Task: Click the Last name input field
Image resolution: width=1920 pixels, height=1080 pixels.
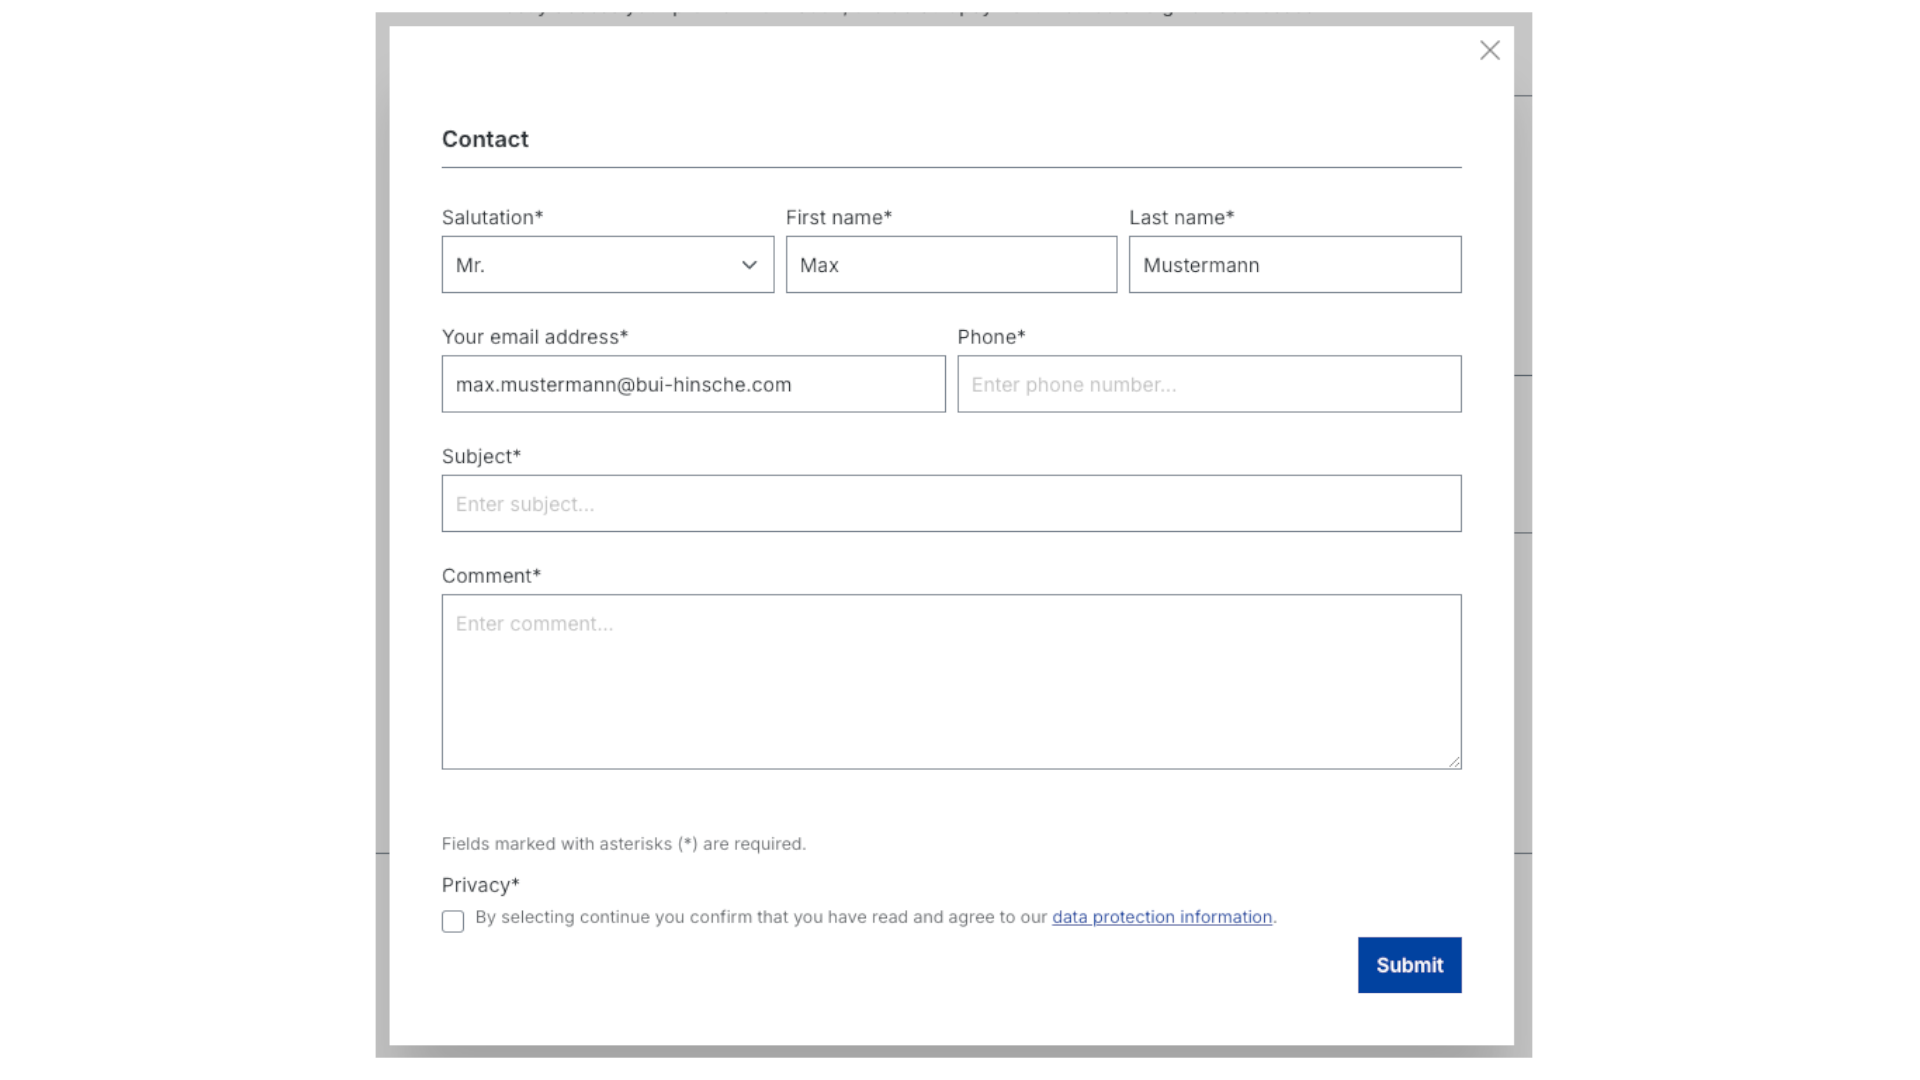Action: pyautogui.click(x=1295, y=265)
